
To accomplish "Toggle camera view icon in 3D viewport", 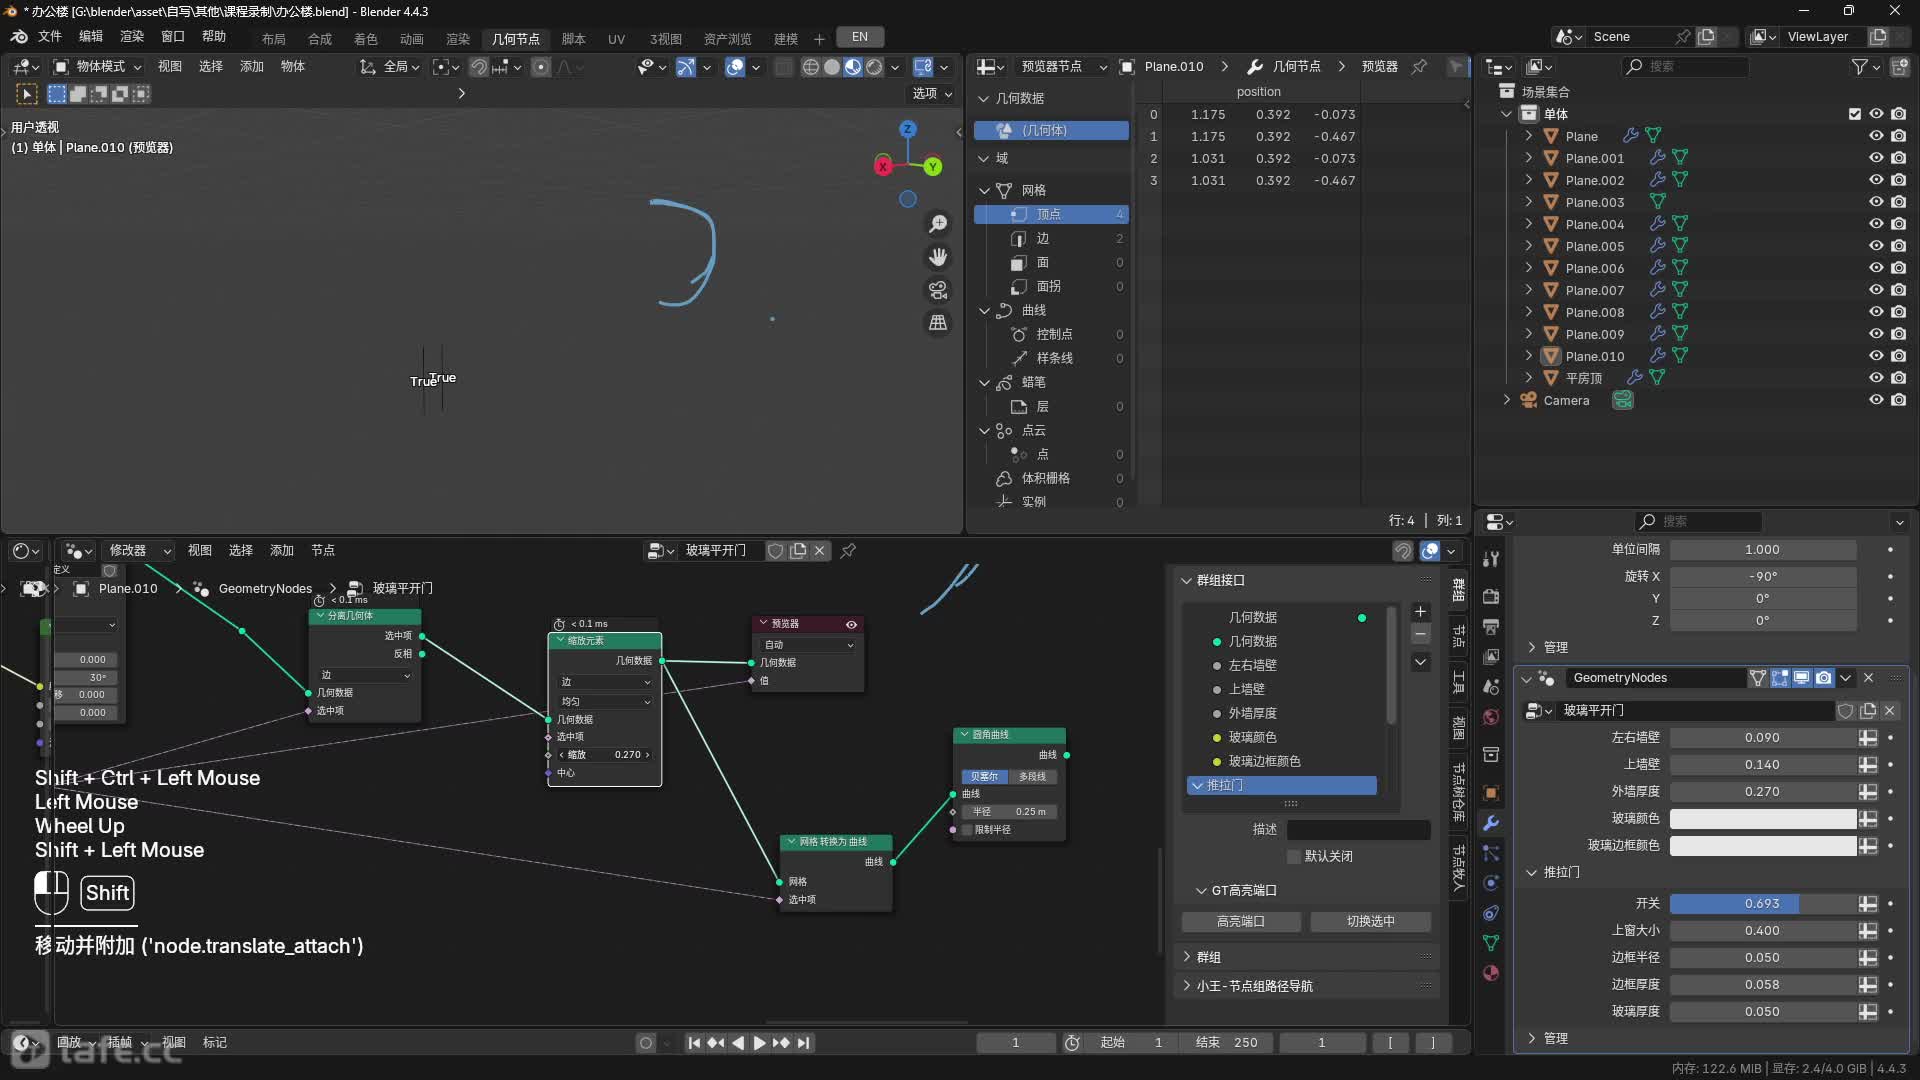I will coord(938,290).
